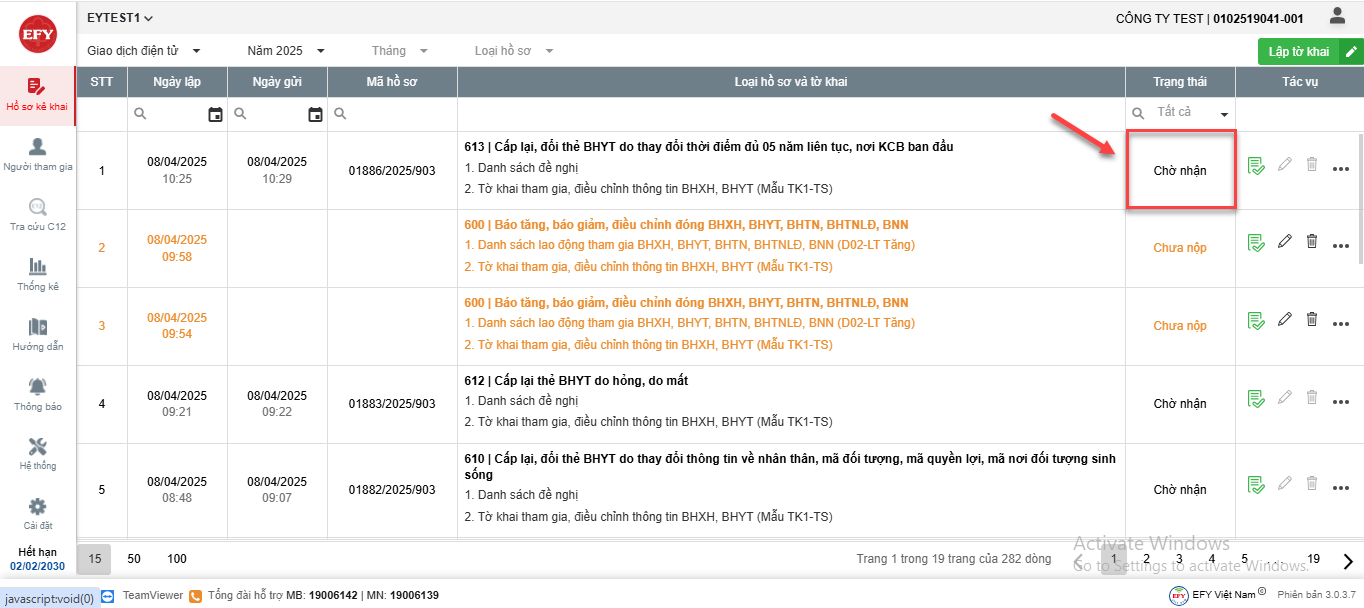Image resolution: width=1364 pixels, height=608 pixels.
Task: Open more options for record 01886/2025/903
Action: pyautogui.click(x=1341, y=169)
